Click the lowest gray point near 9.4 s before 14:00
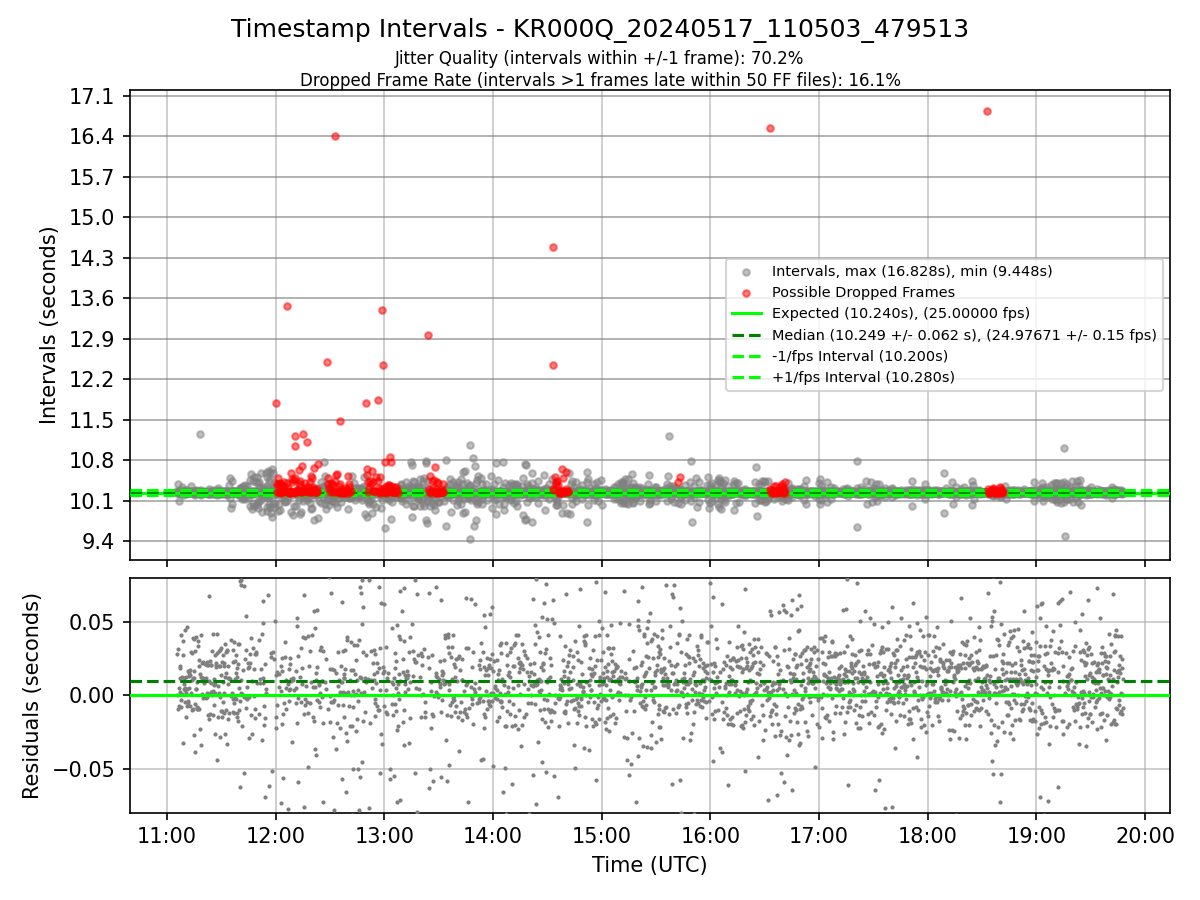 (470, 539)
